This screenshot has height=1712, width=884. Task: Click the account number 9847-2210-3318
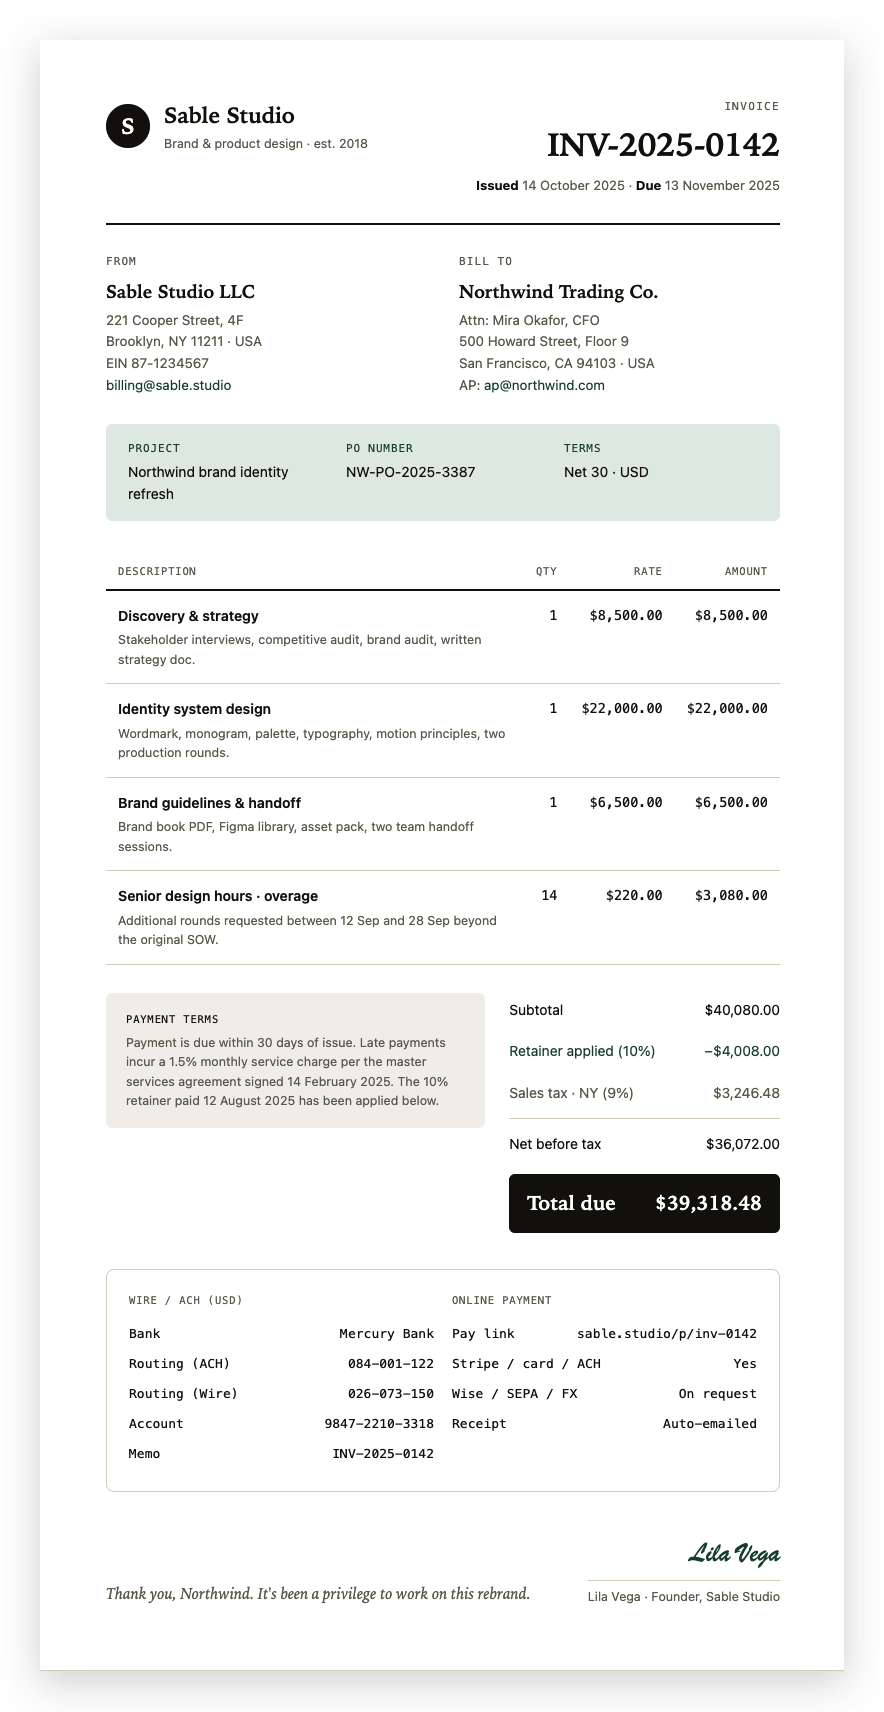(x=379, y=1424)
